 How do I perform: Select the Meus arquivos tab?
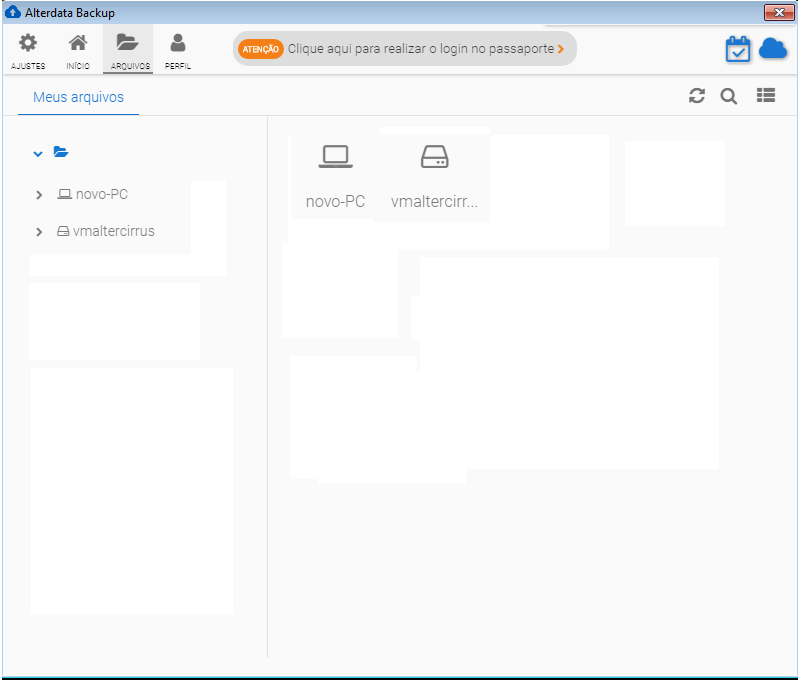pos(78,97)
